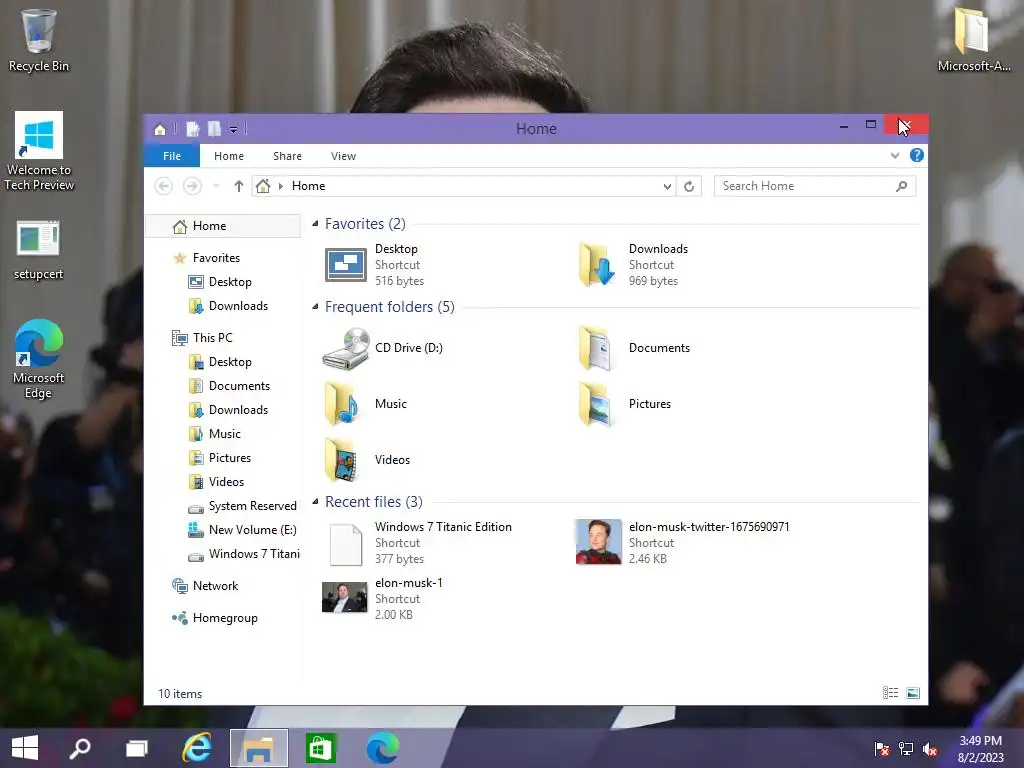This screenshot has width=1024, height=768.
Task: Select Homegroup in navigation pane
Action: tap(225, 618)
